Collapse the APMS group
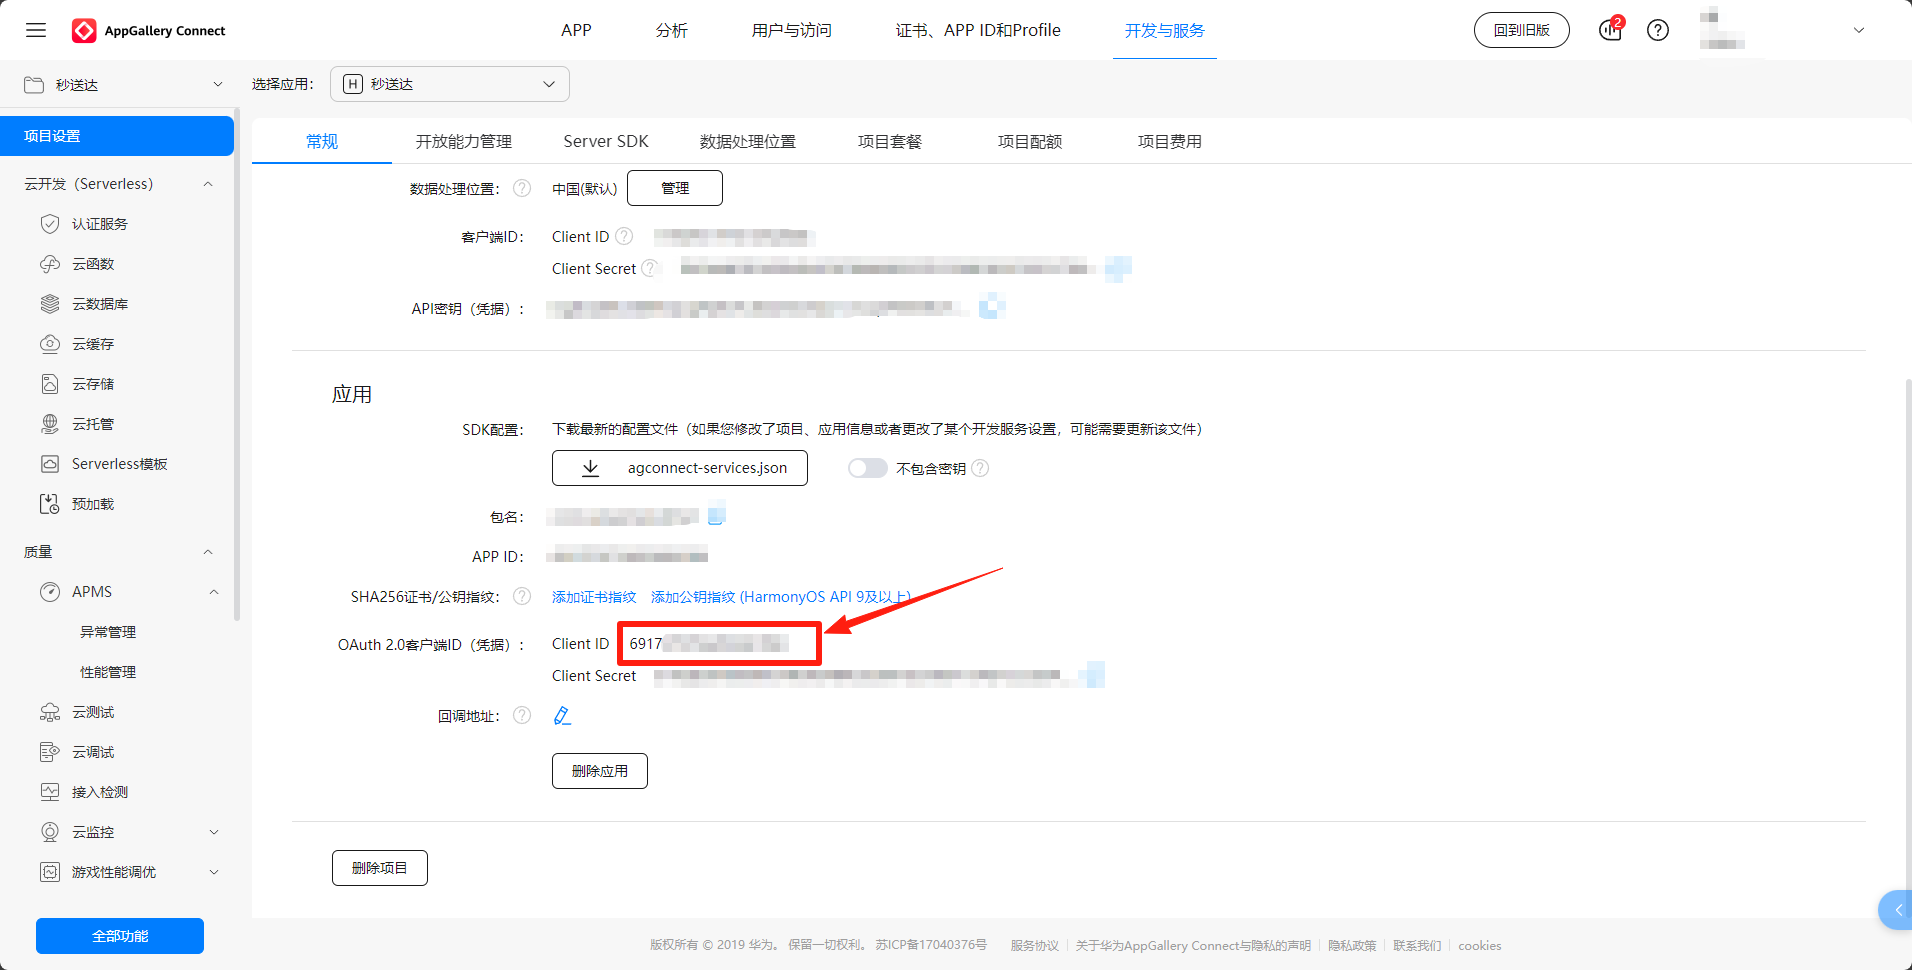Viewport: 1912px width, 970px height. point(214,592)
